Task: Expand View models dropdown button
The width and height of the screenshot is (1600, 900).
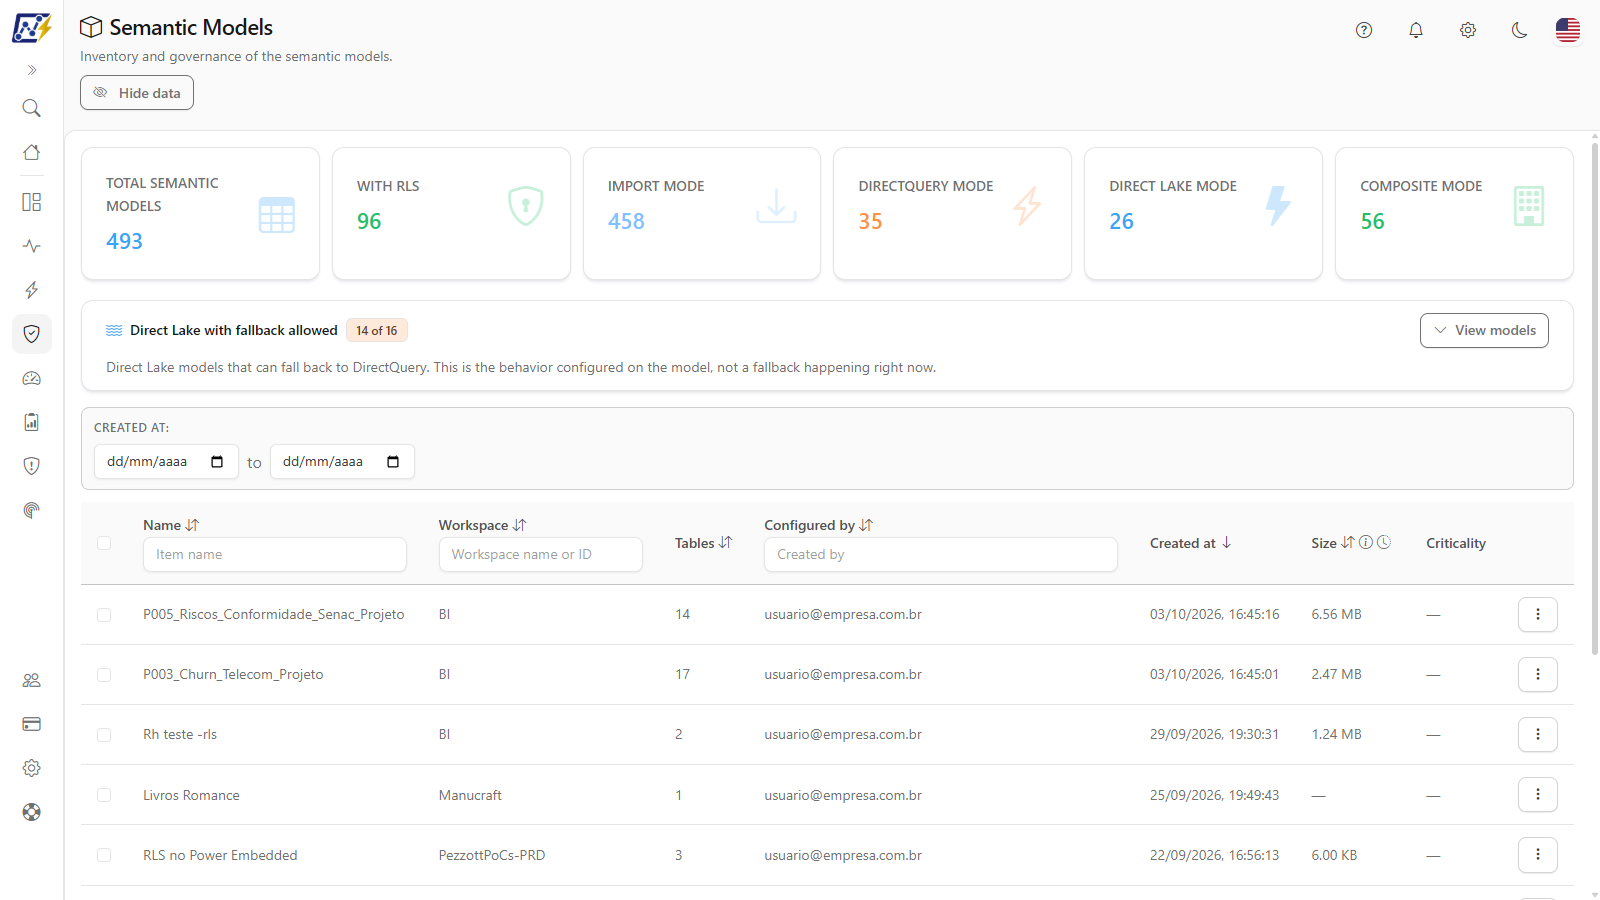Action: 1484,331
